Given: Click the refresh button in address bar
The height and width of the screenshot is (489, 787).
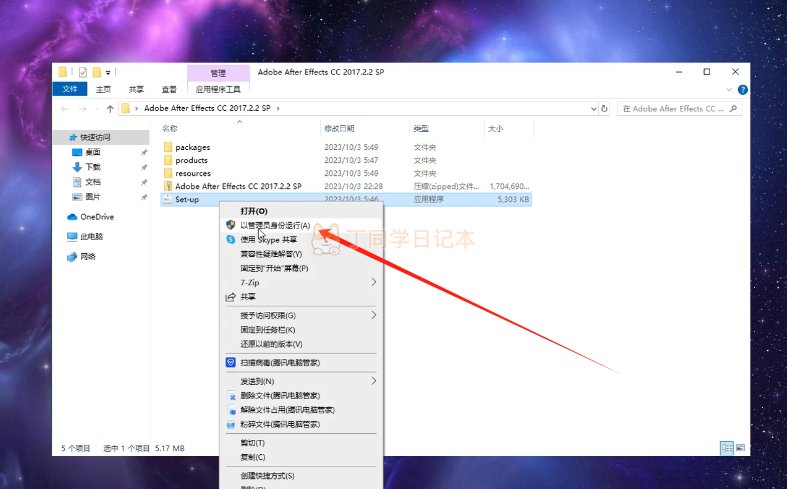Looking at the screenshot, I should (604, 108).
